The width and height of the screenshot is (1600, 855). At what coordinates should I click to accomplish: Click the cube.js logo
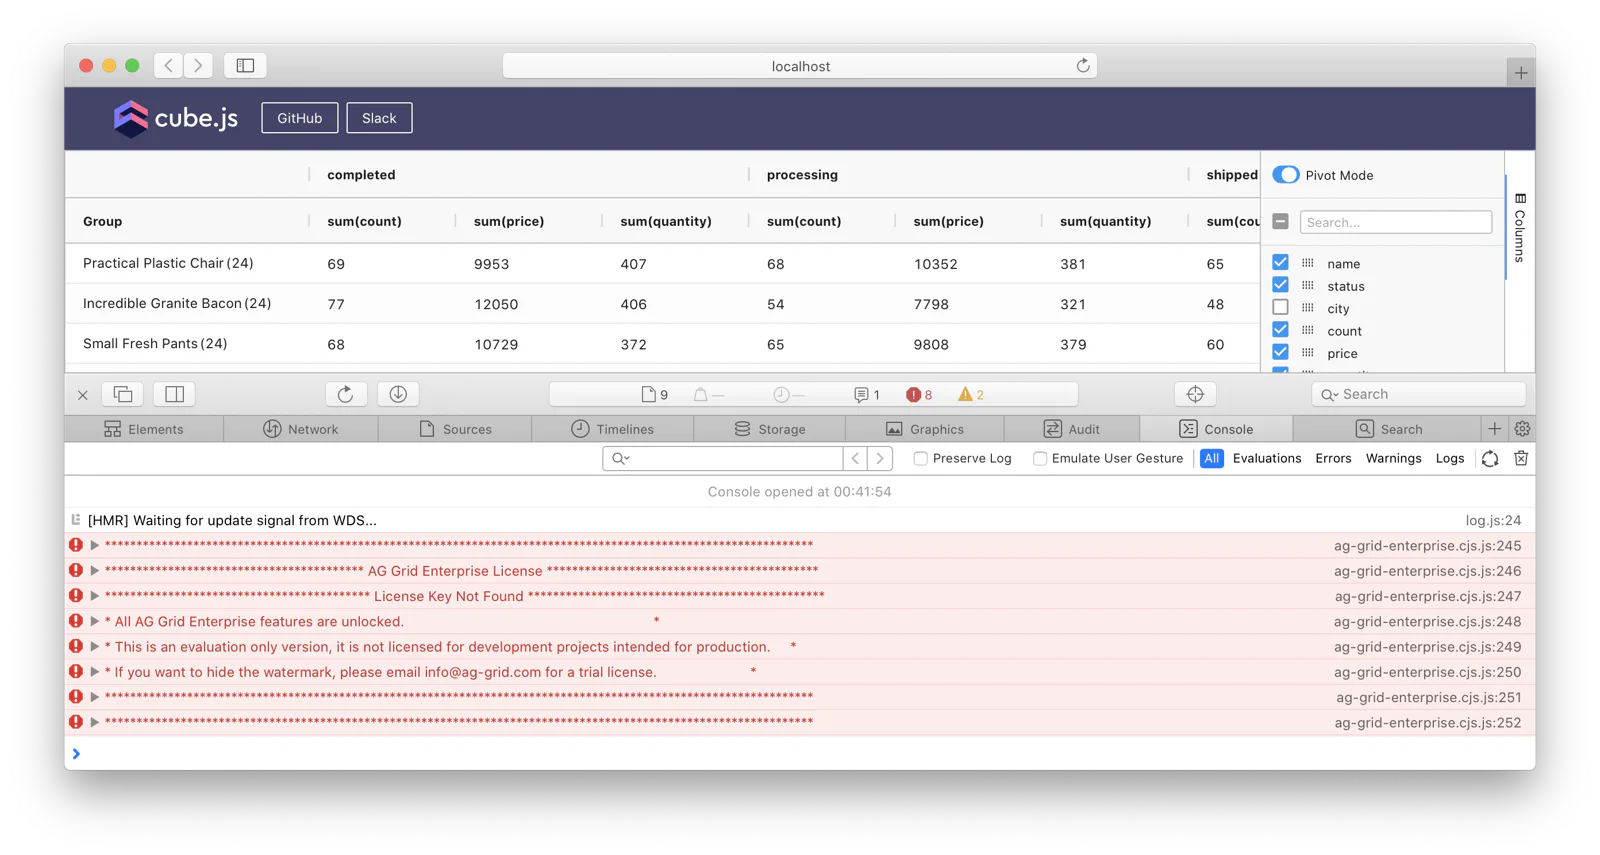point(175,118)
